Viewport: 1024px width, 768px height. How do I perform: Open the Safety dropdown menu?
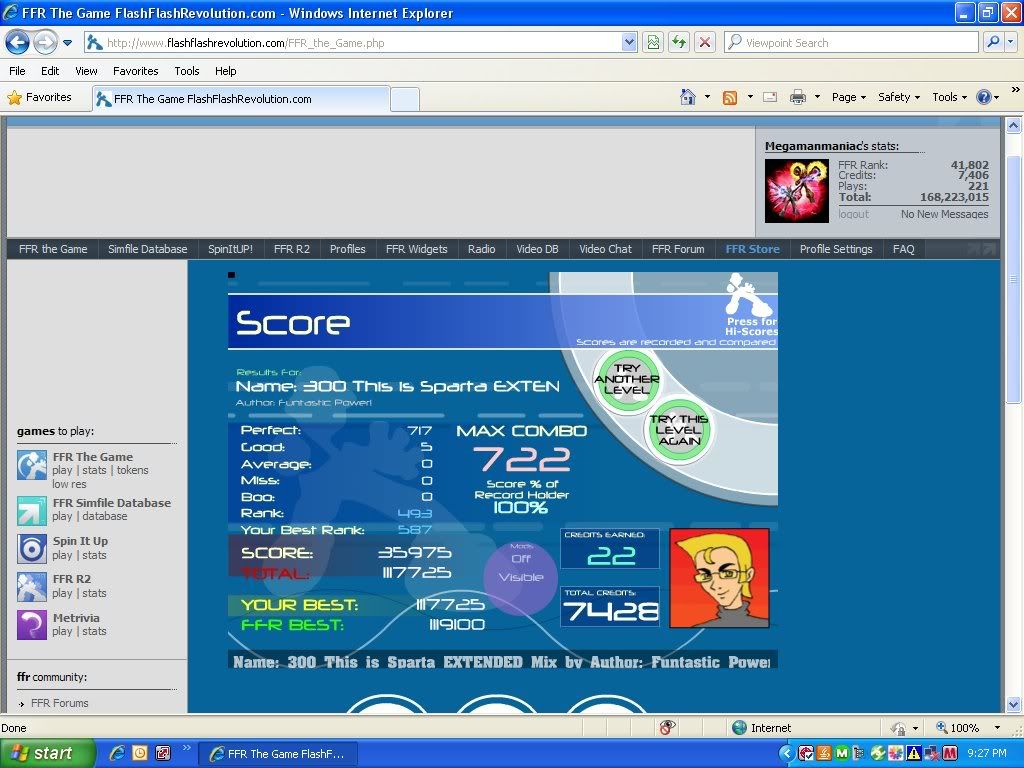899,97
